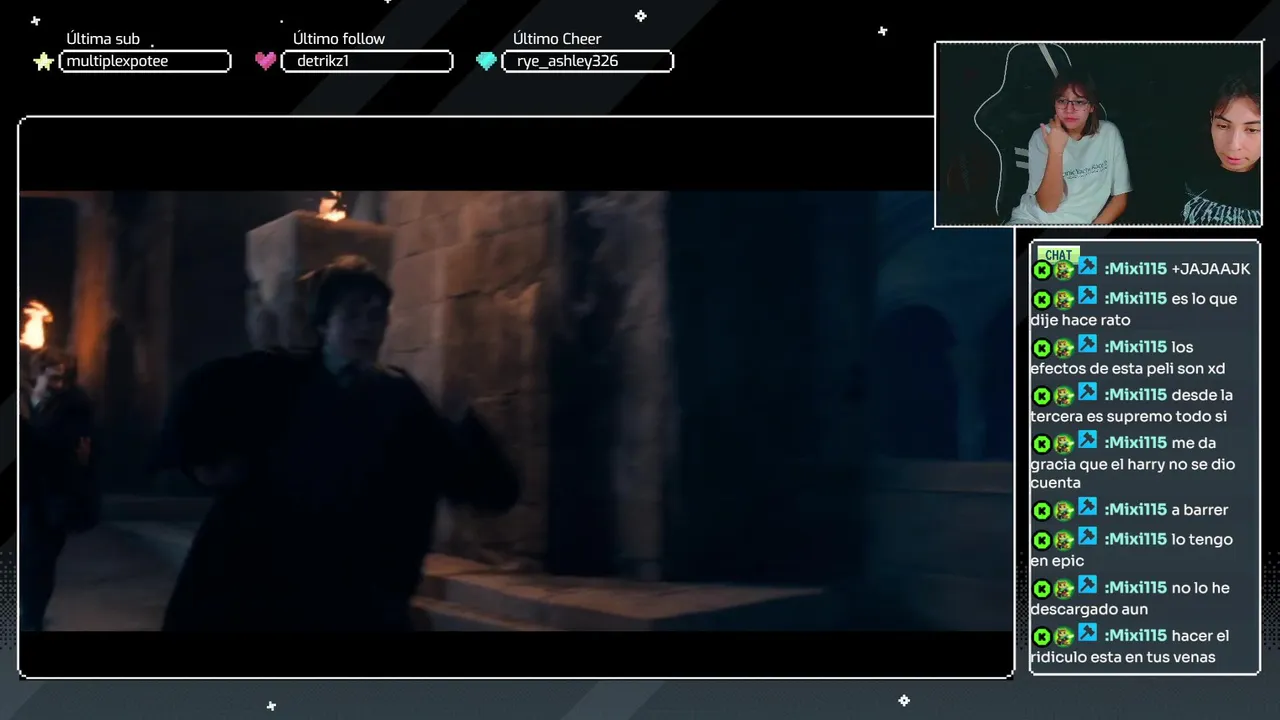1280x720 pixels.
Task: Click green X badge on 'desde la tercera' message
Action: point(1042,396)
